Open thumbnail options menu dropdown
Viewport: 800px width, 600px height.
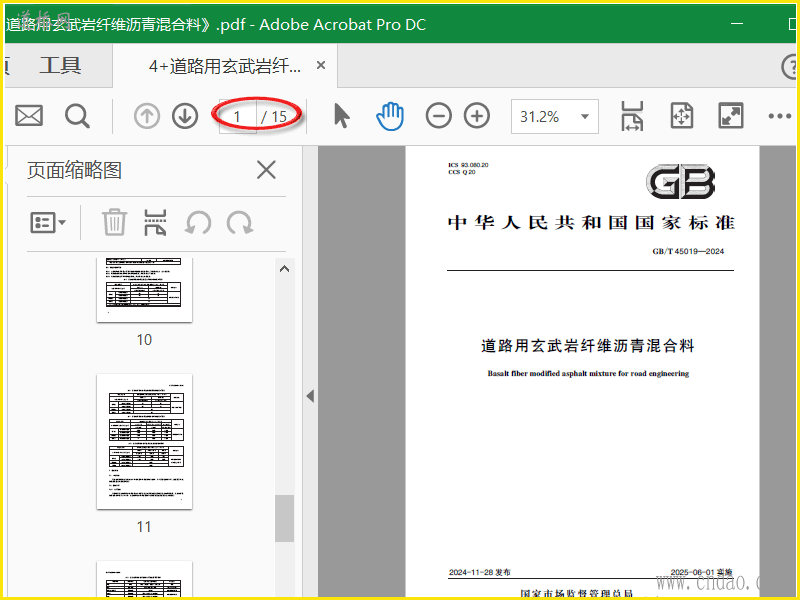tap(48, 223)
